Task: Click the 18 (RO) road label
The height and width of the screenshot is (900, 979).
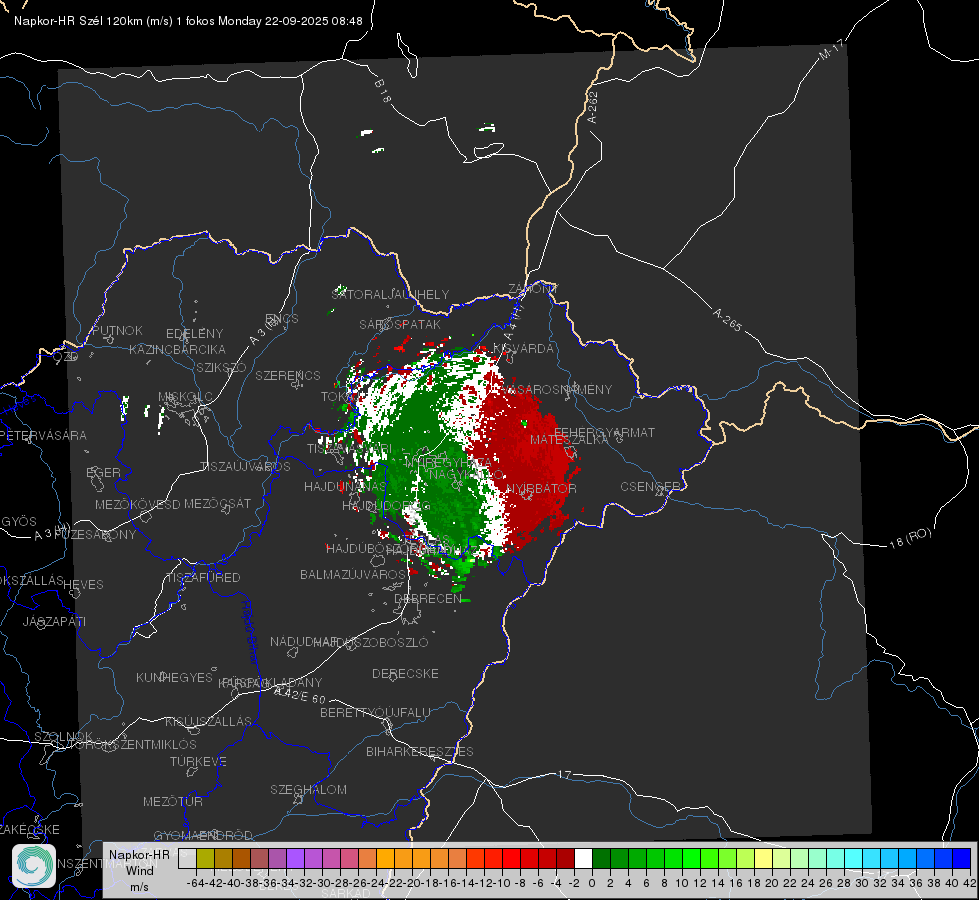Action: [910, 538]
